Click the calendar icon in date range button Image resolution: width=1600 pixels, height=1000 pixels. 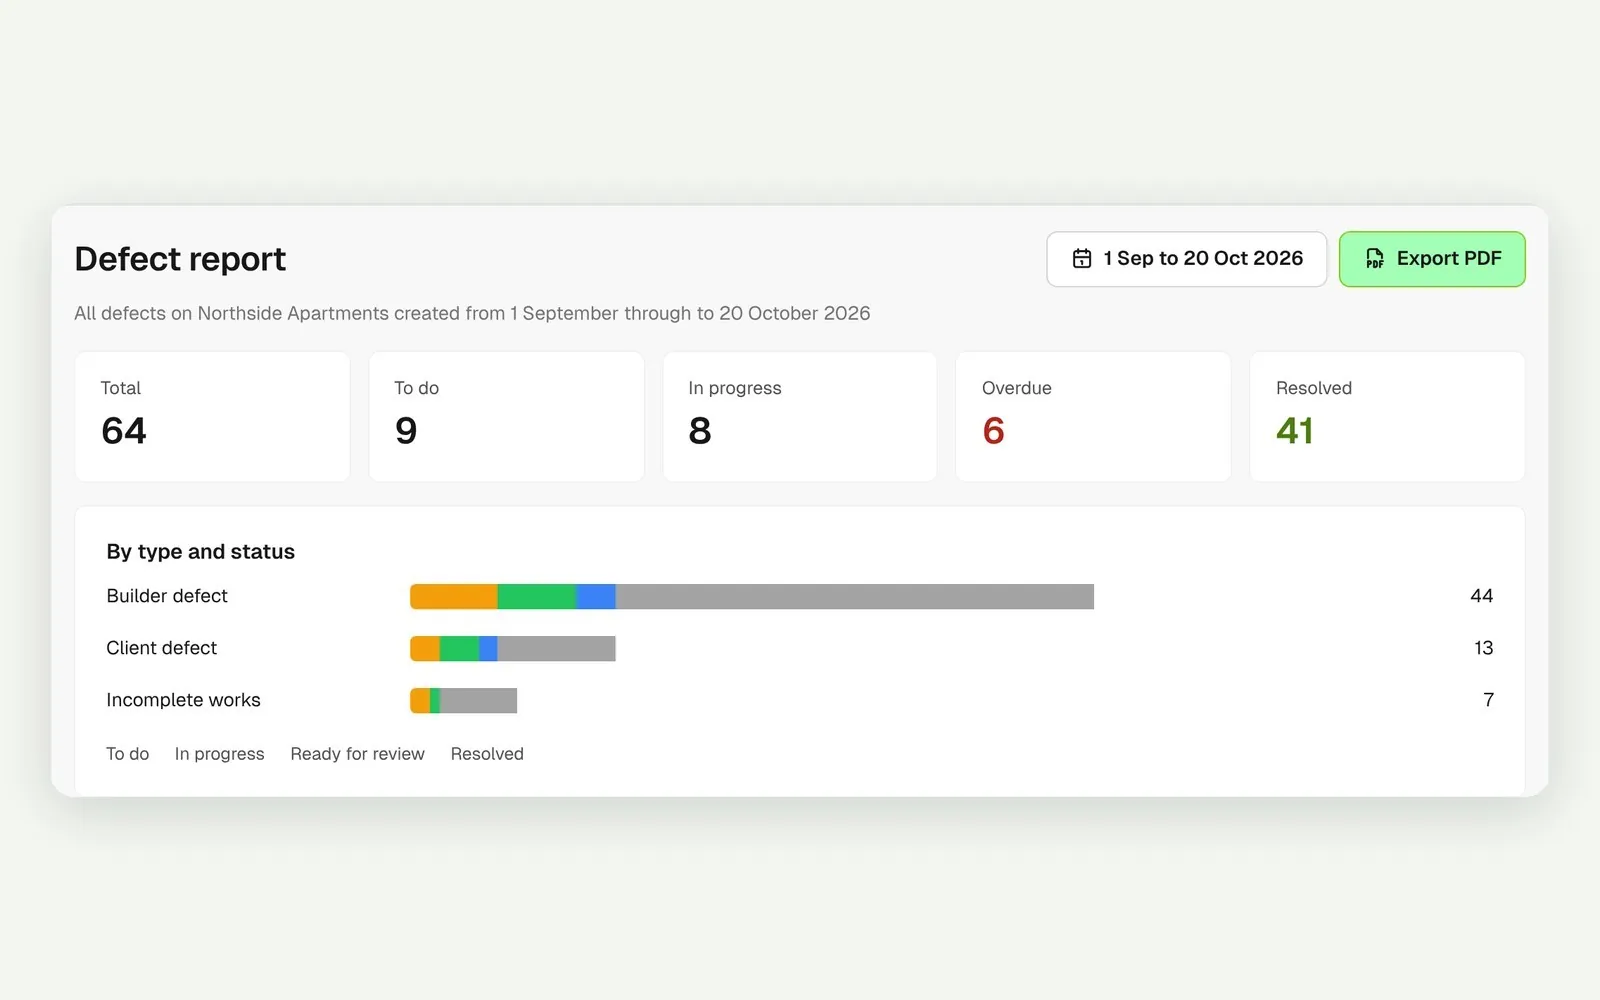click(x=1082, y=259)
